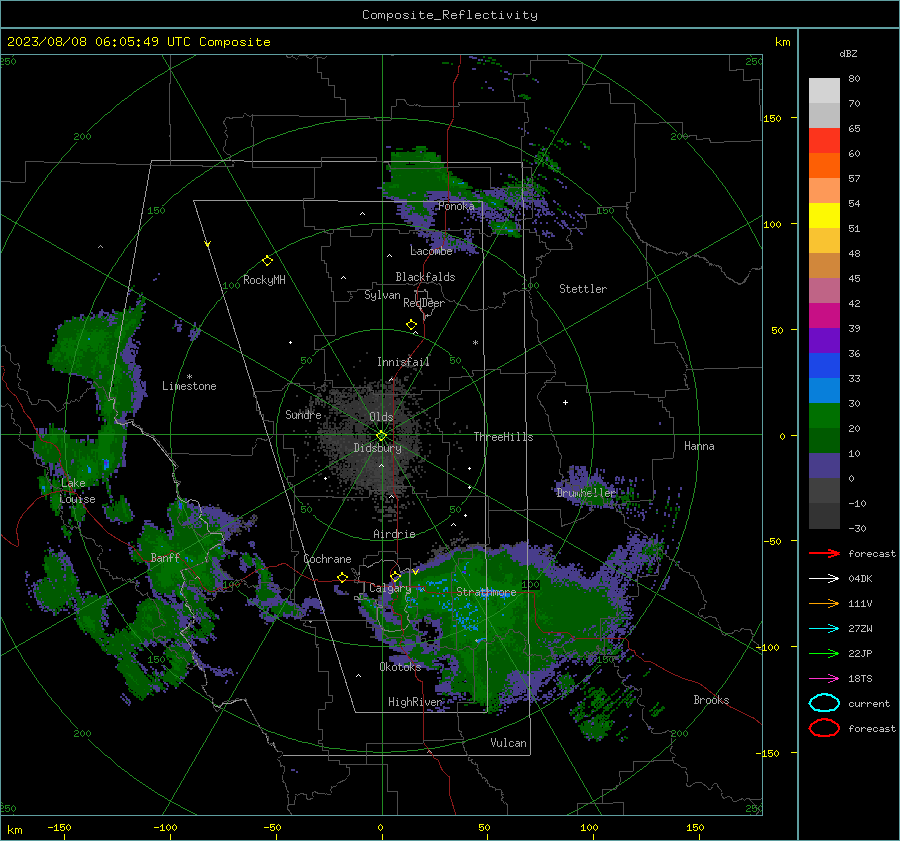Click the Vulcan city label

(x=509, y=743)
